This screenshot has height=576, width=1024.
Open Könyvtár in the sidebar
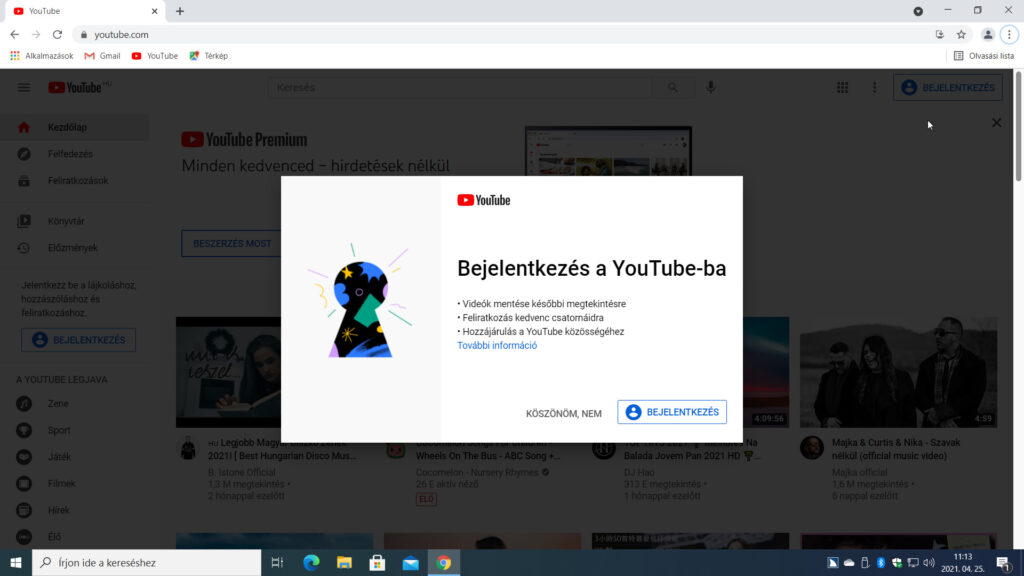tap(74, 221)
